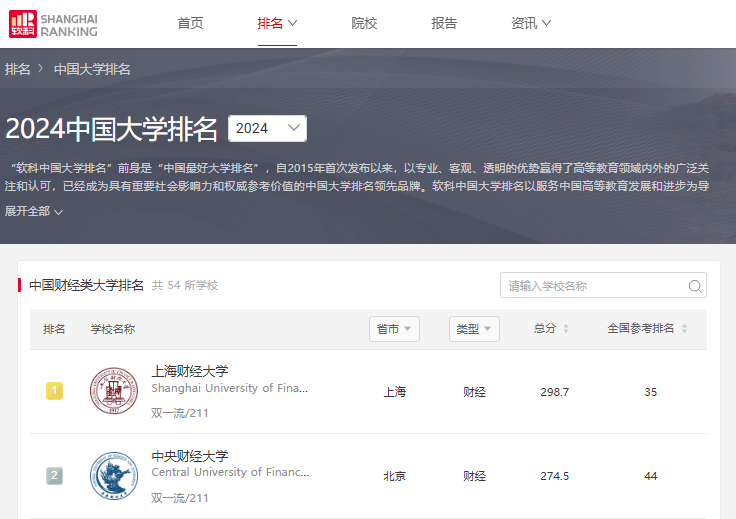Open the 2024 year selector dropdown
This screenshot has width=736, height=519.
pos(267,128)
